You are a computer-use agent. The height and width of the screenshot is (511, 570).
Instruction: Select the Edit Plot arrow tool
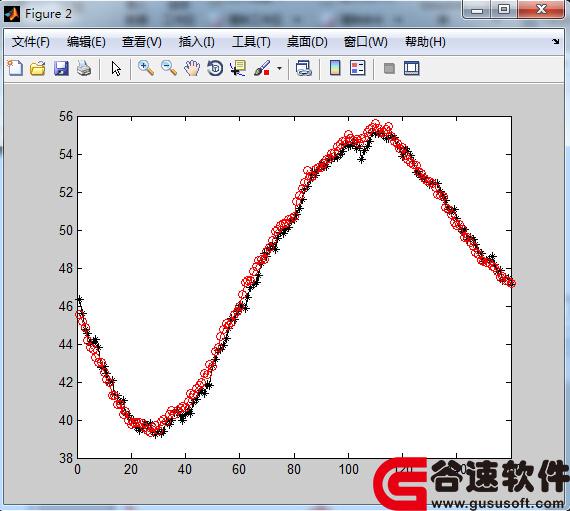click(116, 68)
